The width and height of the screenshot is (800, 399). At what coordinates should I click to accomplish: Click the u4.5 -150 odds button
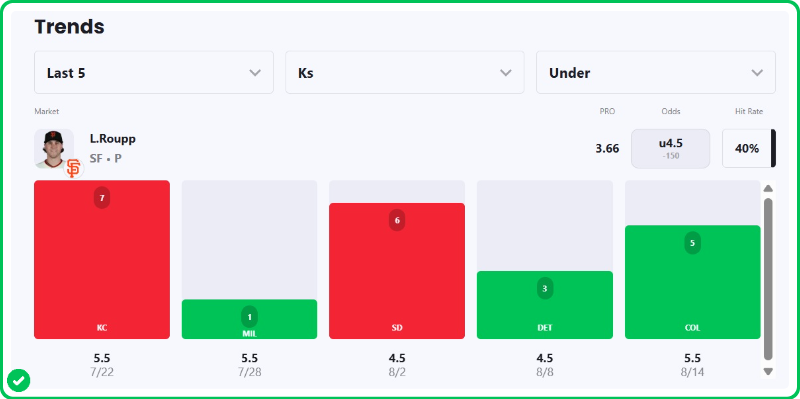coord(670,148)
